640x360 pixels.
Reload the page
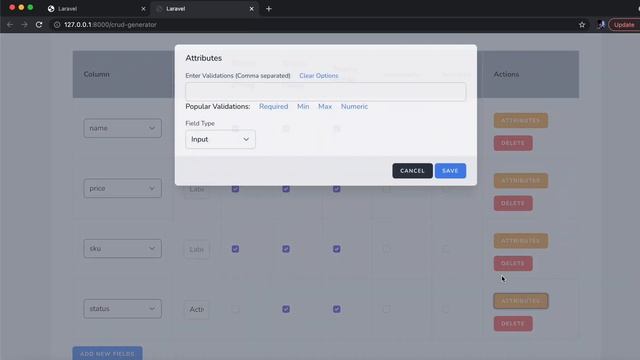coord(39,25)
